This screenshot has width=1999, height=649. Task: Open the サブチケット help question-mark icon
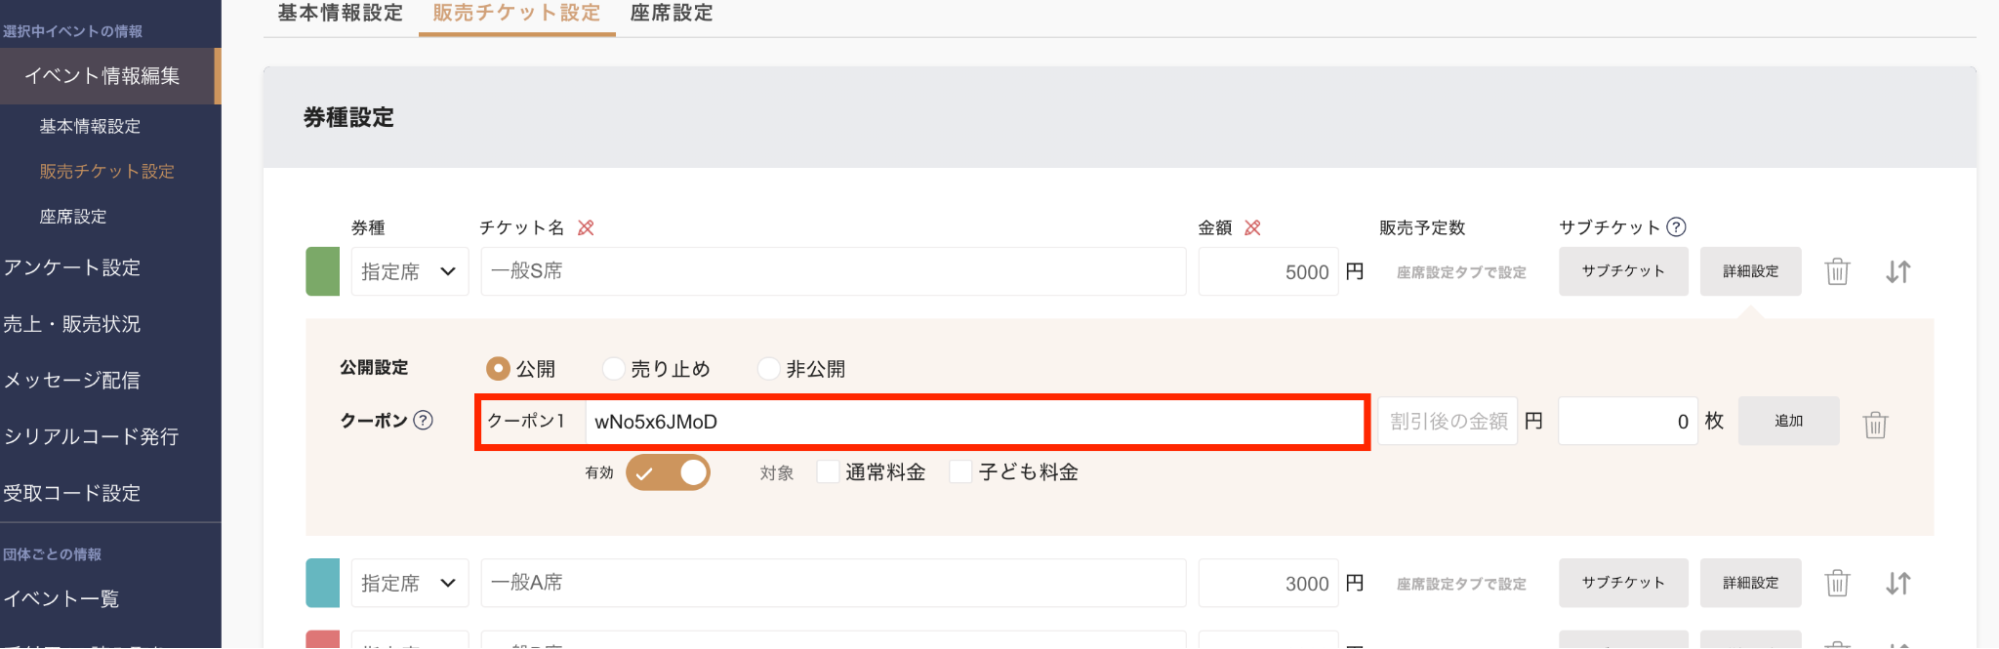(x=1677, y=227)
